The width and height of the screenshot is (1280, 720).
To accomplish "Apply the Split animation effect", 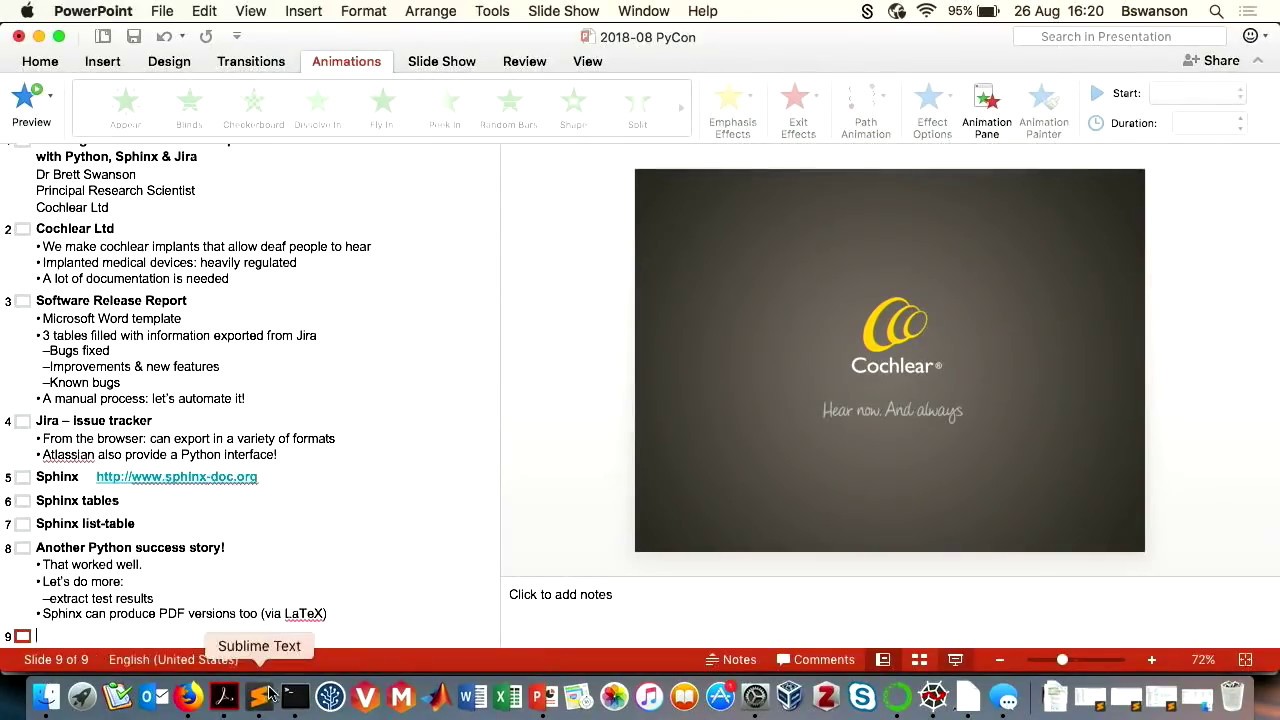I will [x=637, y=108].
